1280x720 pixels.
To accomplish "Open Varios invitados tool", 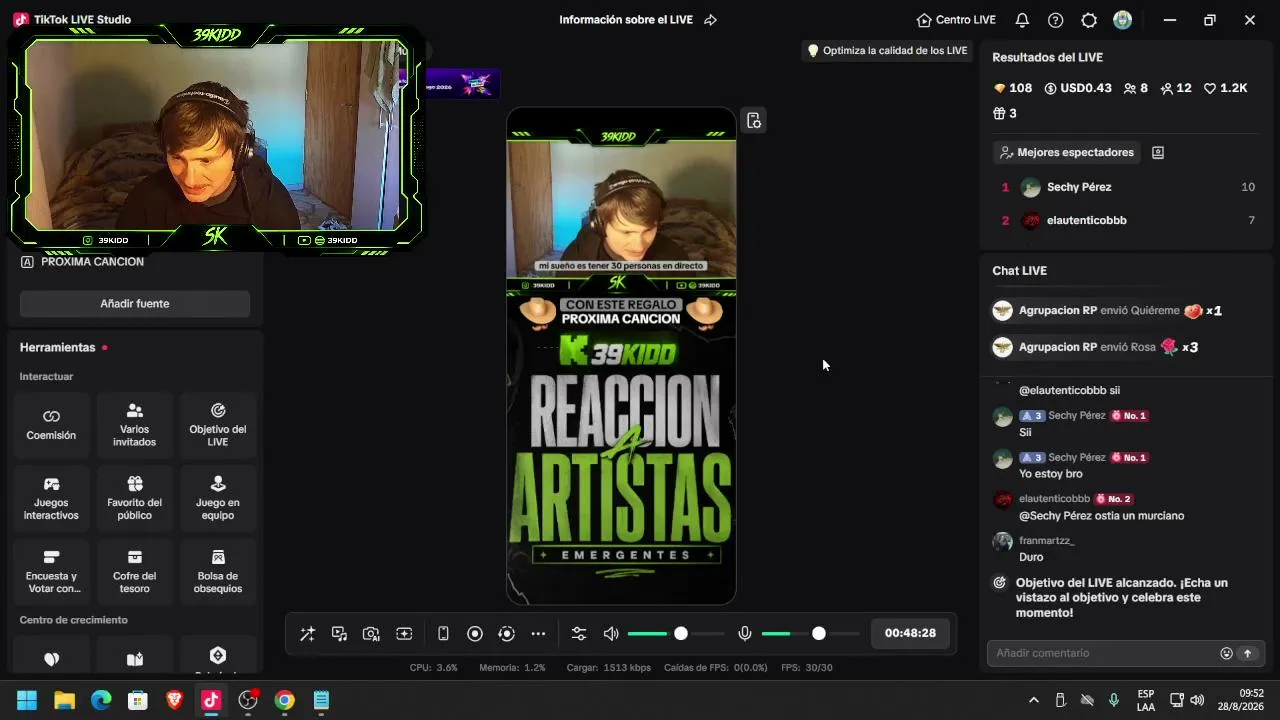I will coord(134,425).
